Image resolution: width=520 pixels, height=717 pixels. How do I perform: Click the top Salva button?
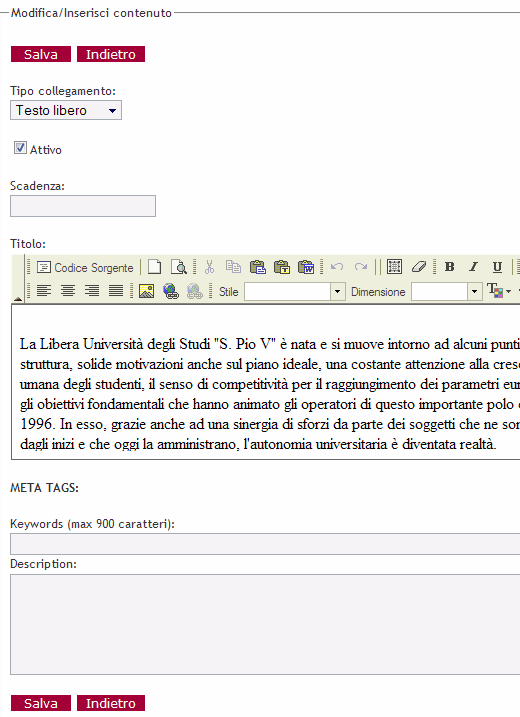tap(41, 54)
